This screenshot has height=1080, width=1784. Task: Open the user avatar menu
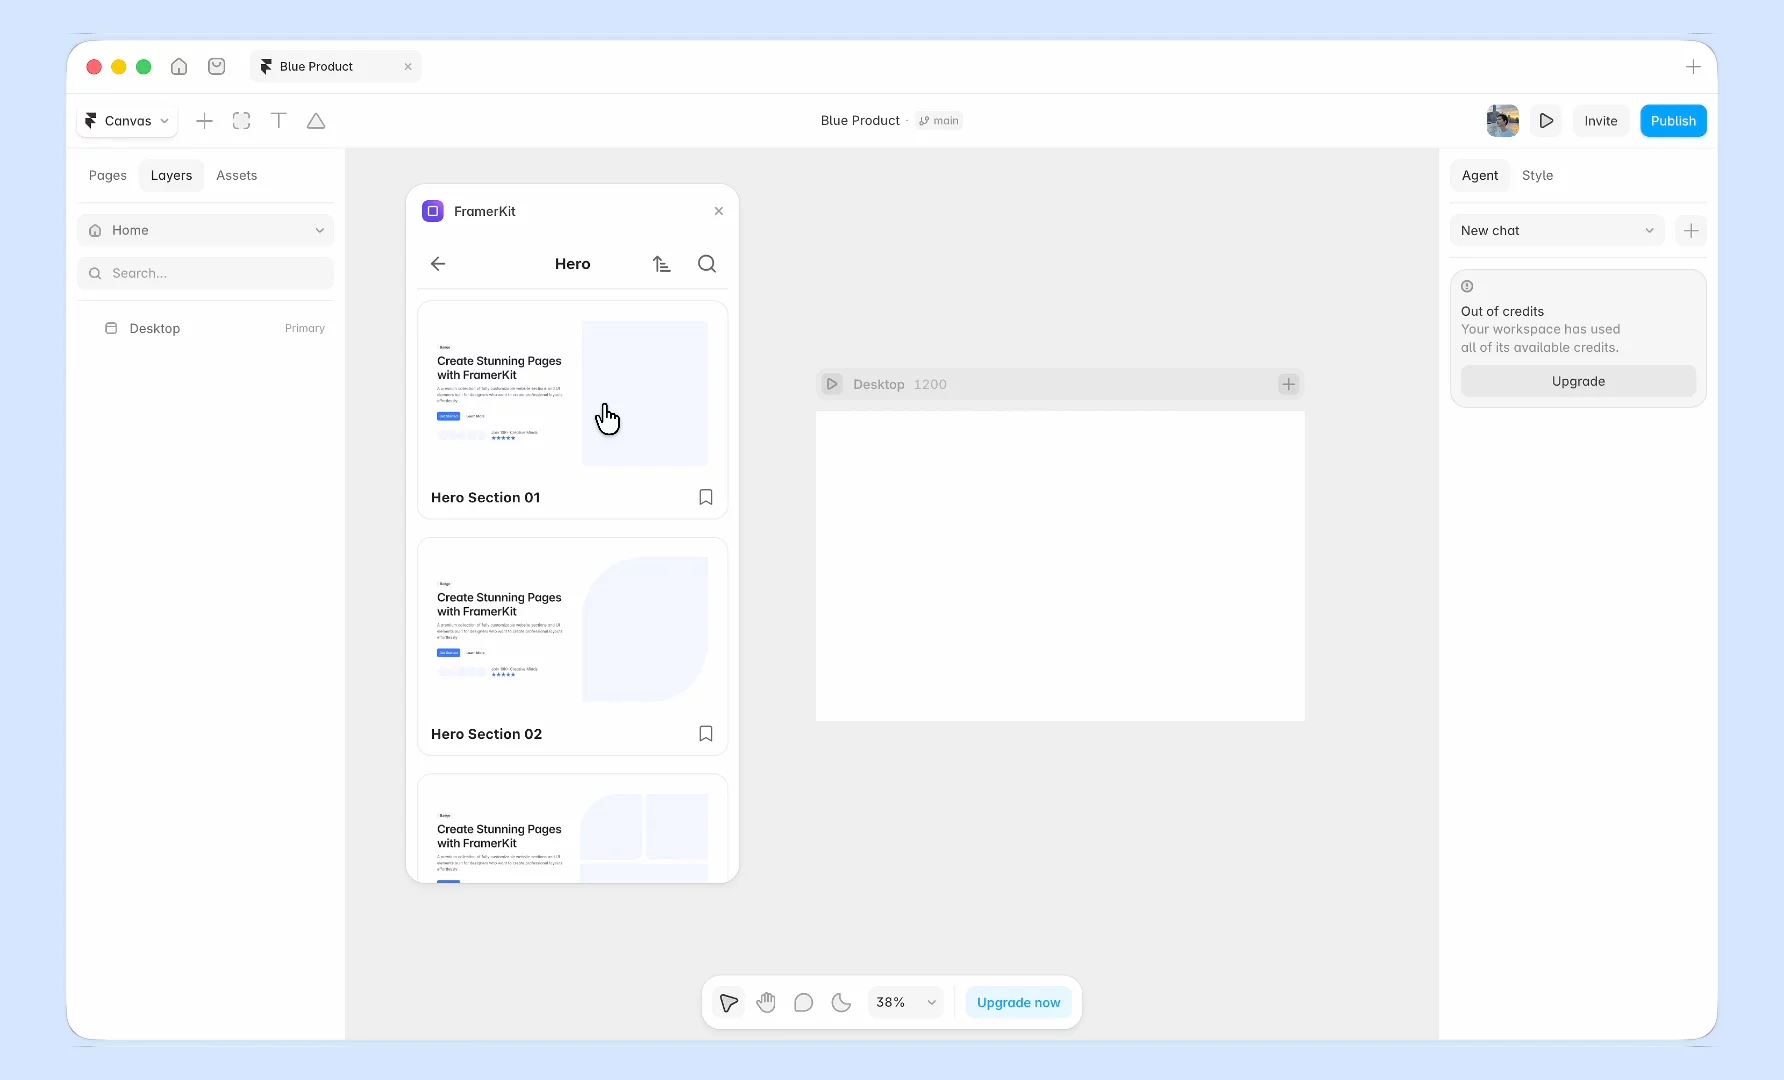point(1503,121)
